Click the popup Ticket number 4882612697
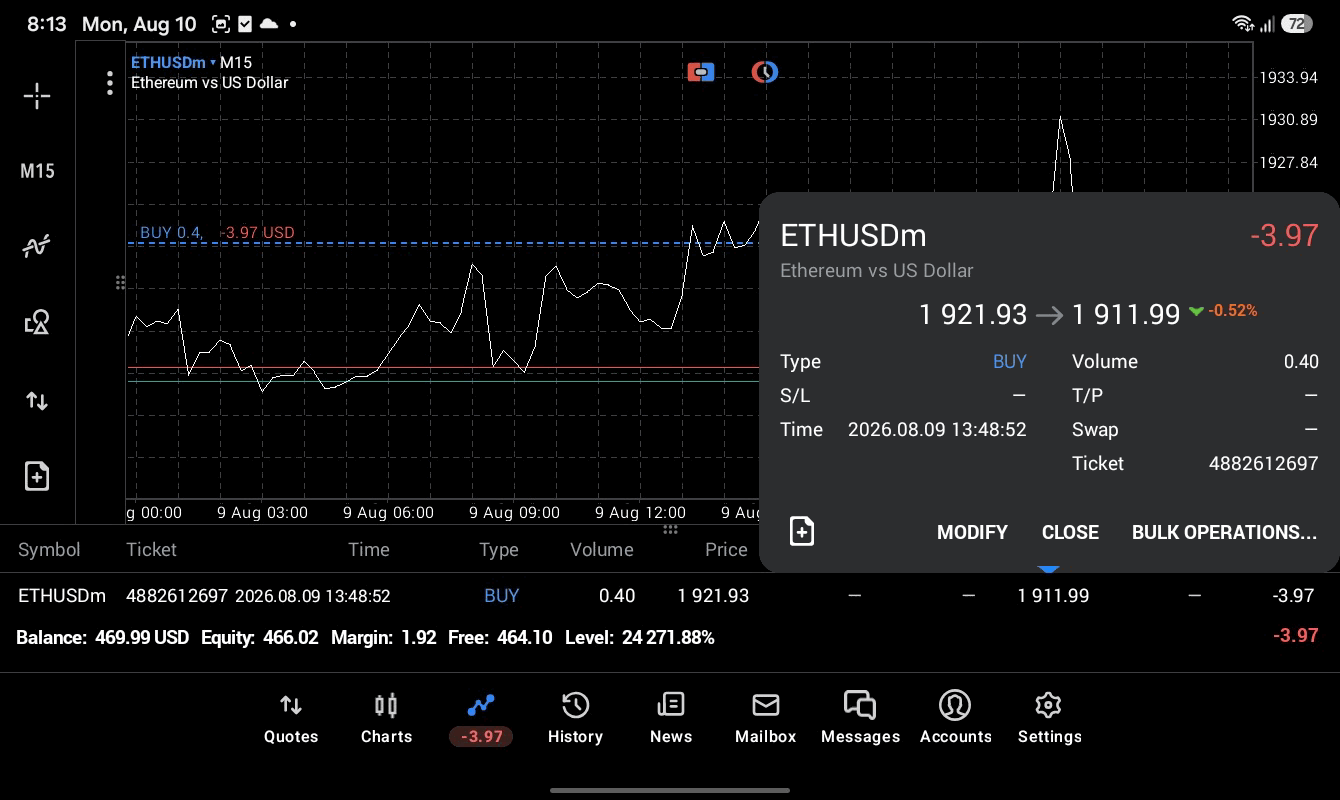This screenshot has width=1340, height=800. pos(1263,463)
